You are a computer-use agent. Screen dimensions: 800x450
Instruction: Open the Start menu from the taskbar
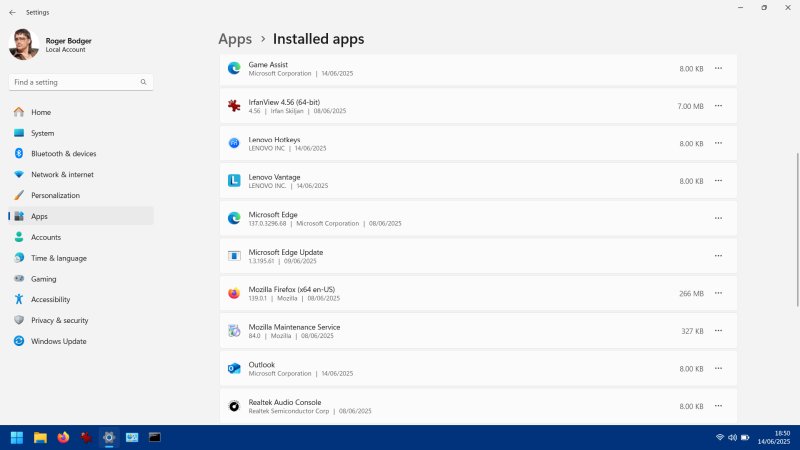tap(17, 437)
